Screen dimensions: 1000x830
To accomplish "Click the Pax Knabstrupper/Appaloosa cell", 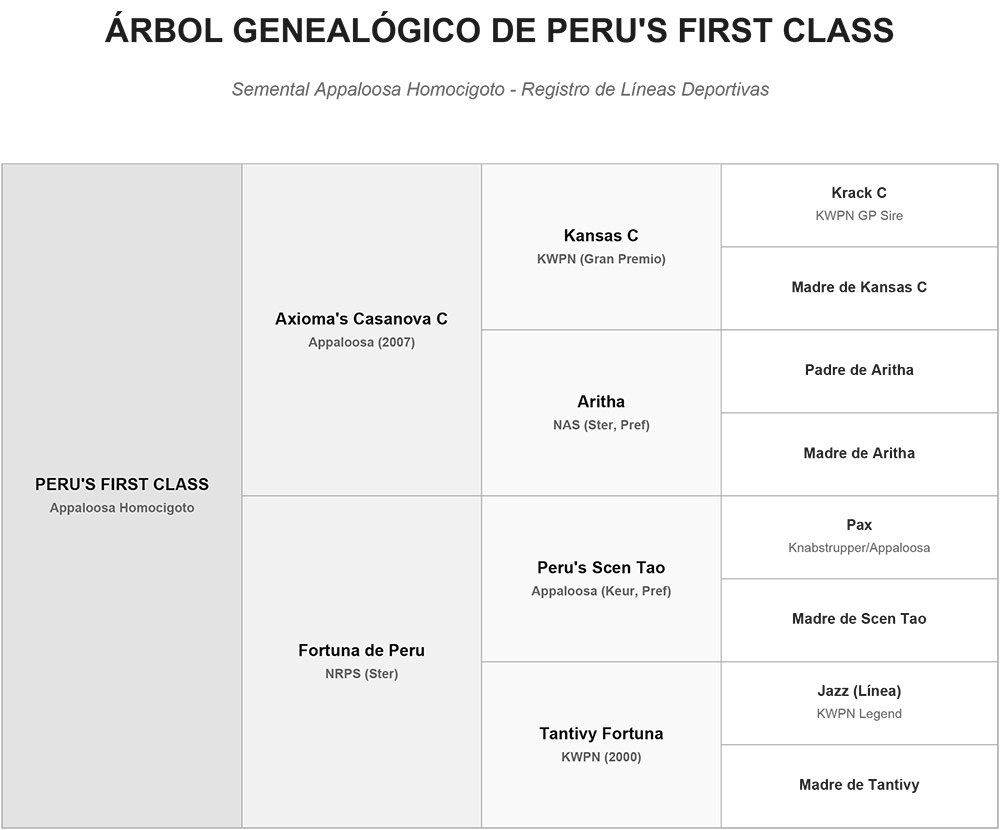I will tap(860, 537).
